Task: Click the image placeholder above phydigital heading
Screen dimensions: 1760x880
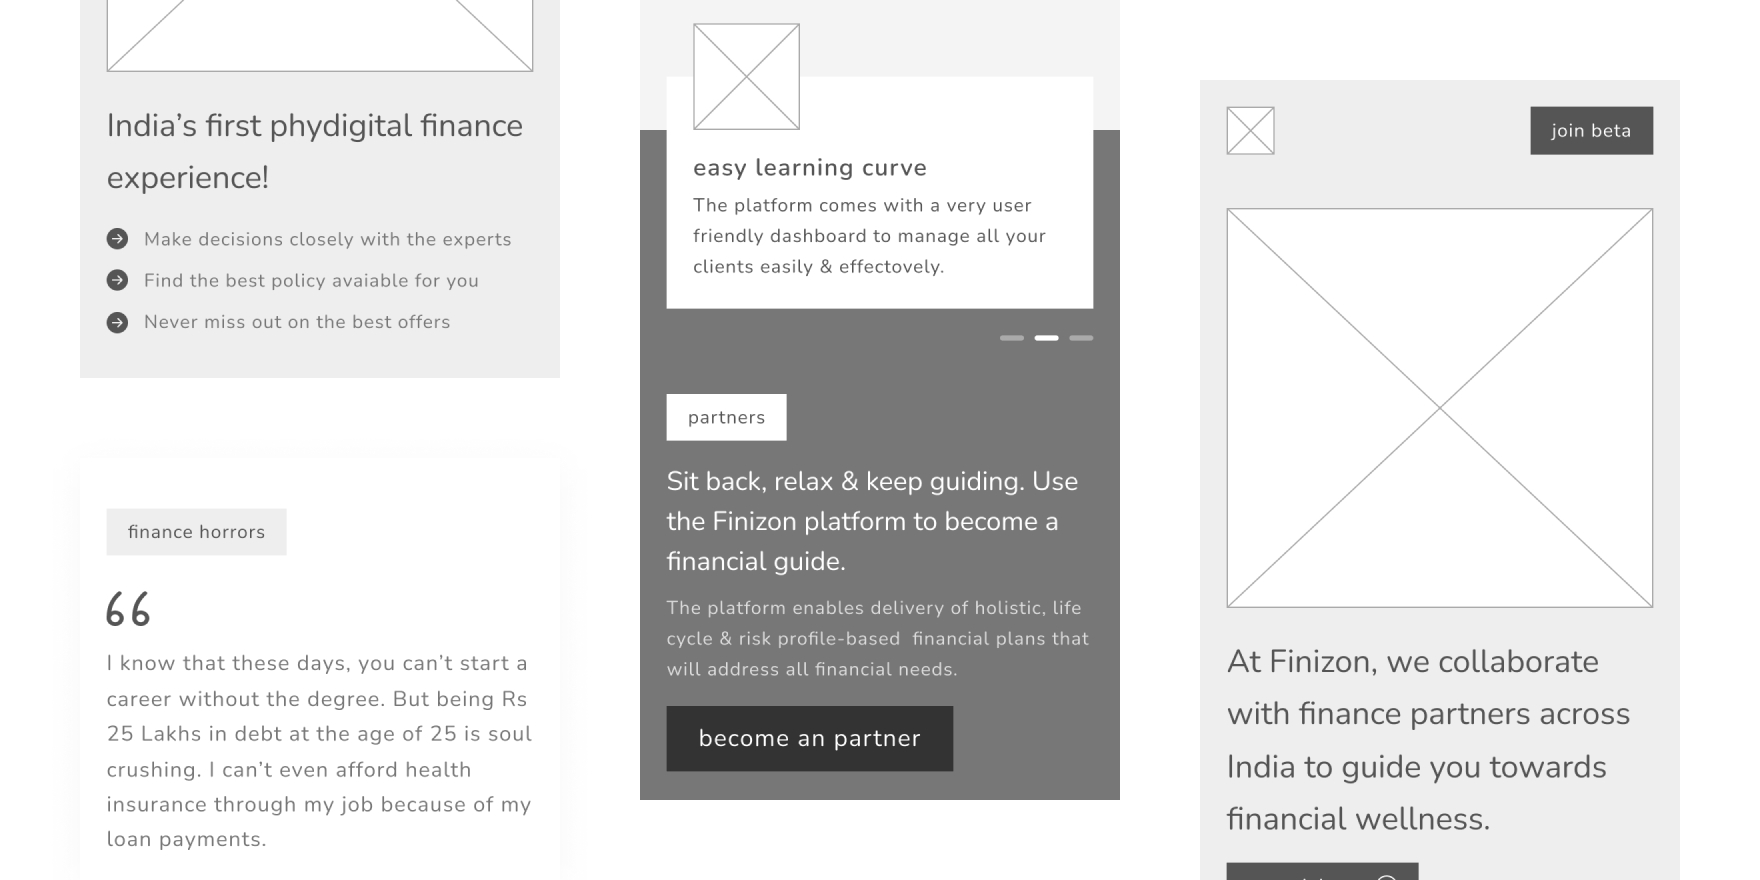Action: coord(320,35)
